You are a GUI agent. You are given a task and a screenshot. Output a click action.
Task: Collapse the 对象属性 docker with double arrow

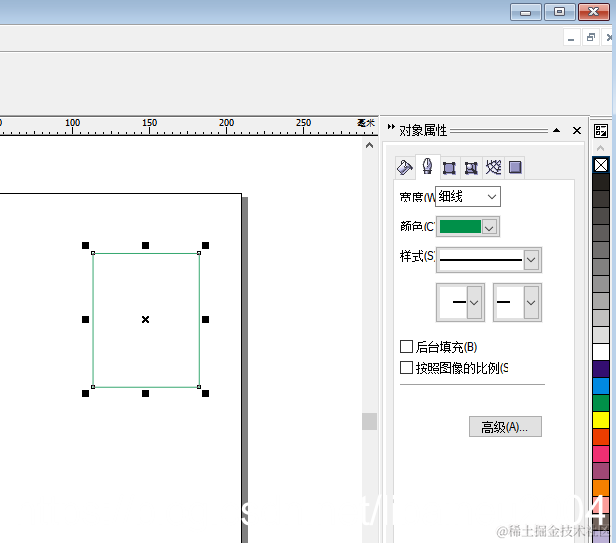point(391,127)
